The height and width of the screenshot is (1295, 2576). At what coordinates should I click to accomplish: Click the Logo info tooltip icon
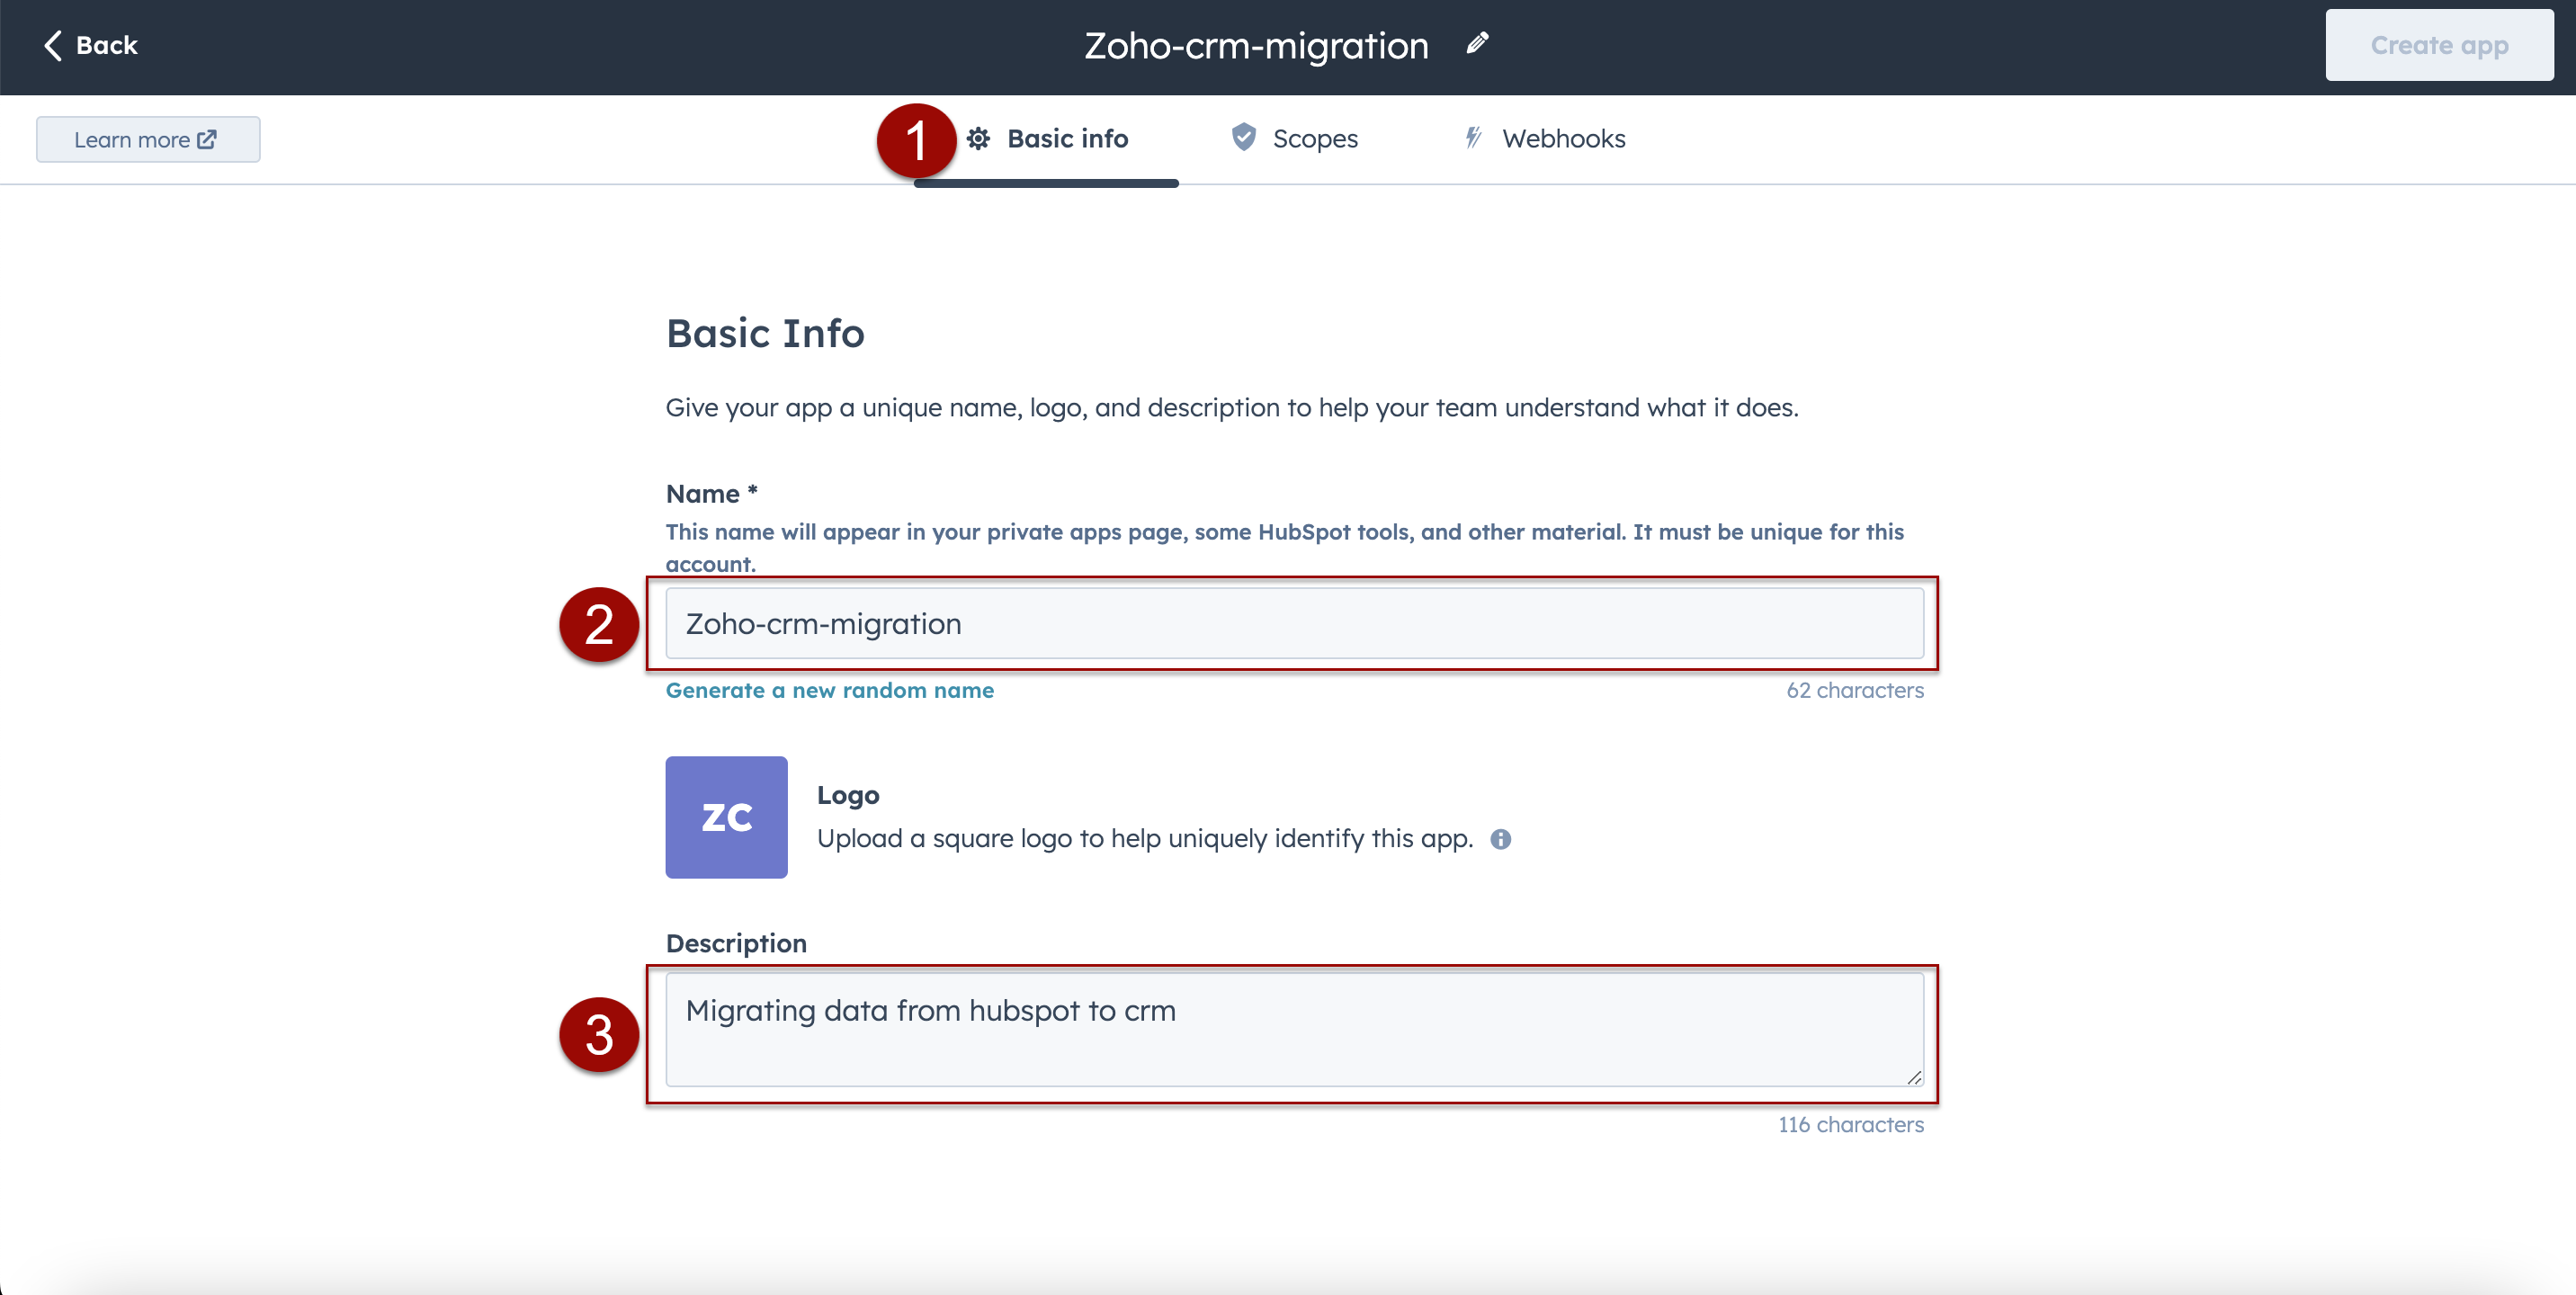click(x=1500, y=839)
